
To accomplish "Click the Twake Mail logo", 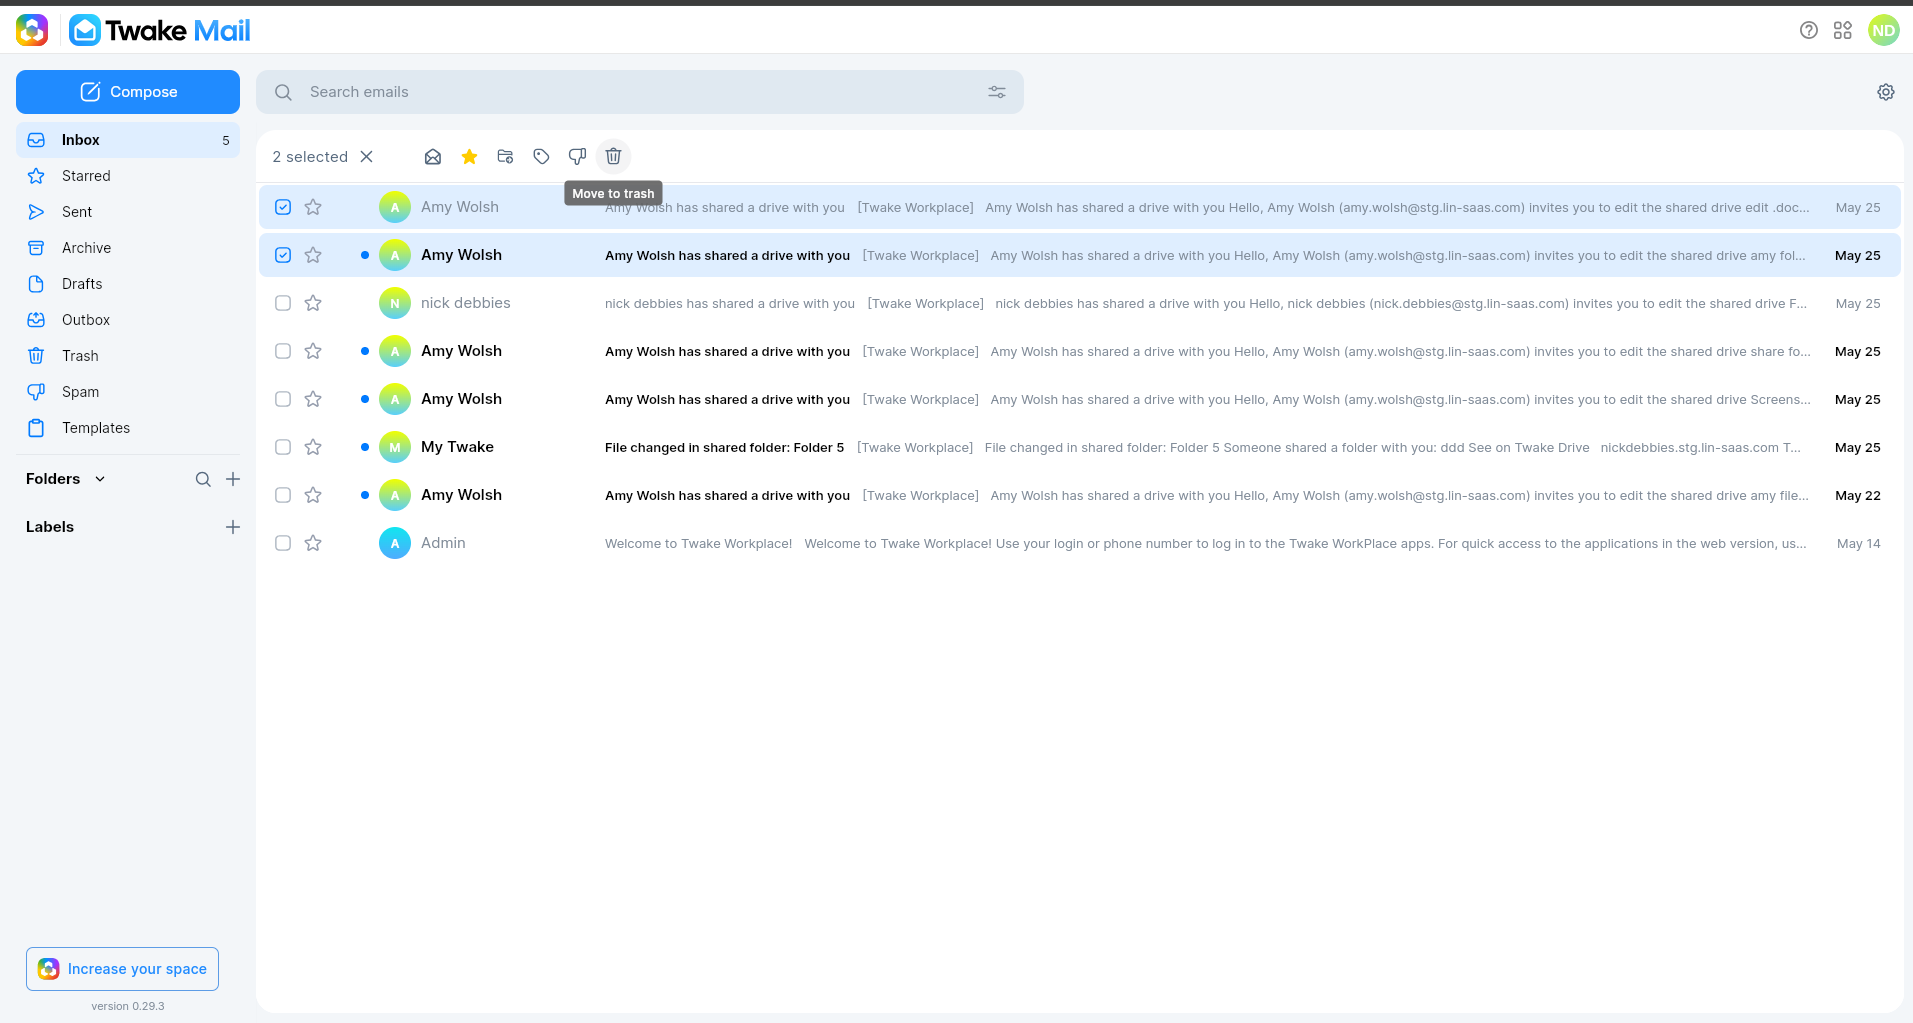I will (x=160, y=30).
